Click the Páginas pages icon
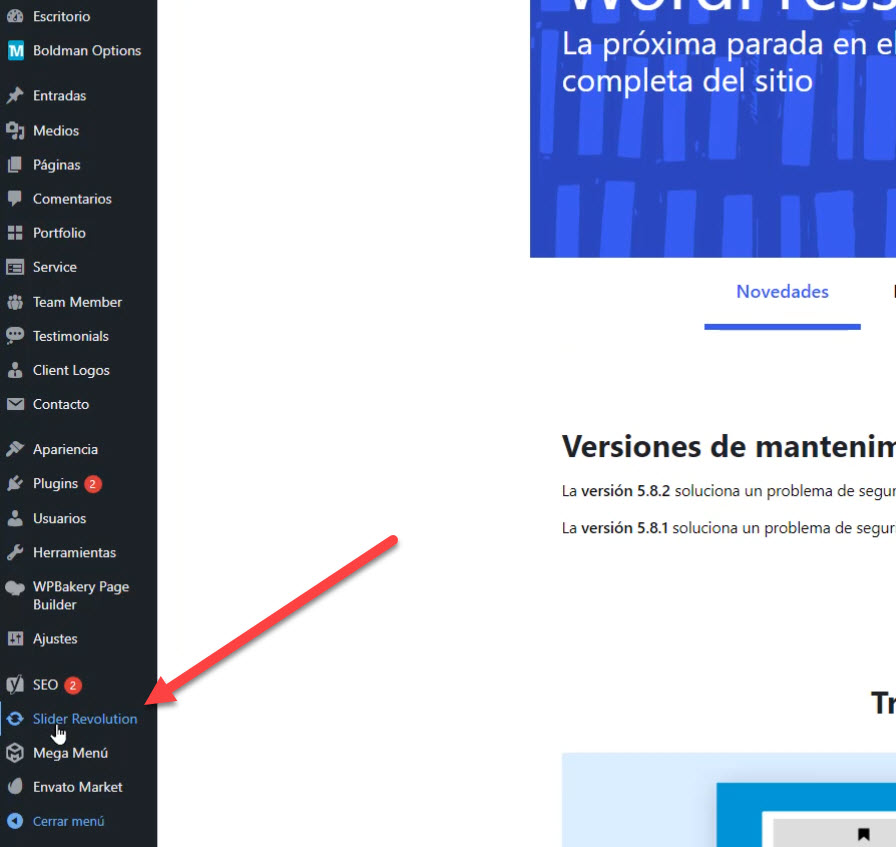 point(15,165)
